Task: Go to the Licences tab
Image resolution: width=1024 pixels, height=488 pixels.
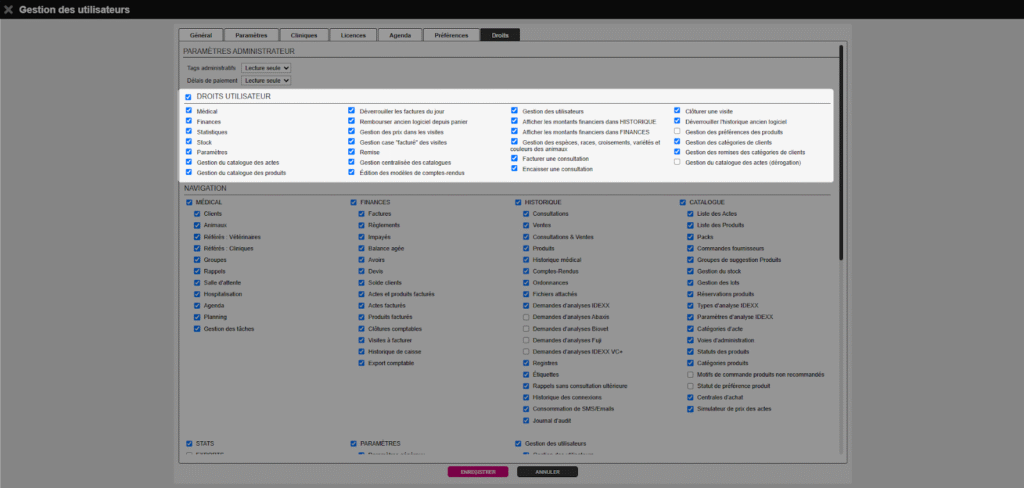Action: 354,35
